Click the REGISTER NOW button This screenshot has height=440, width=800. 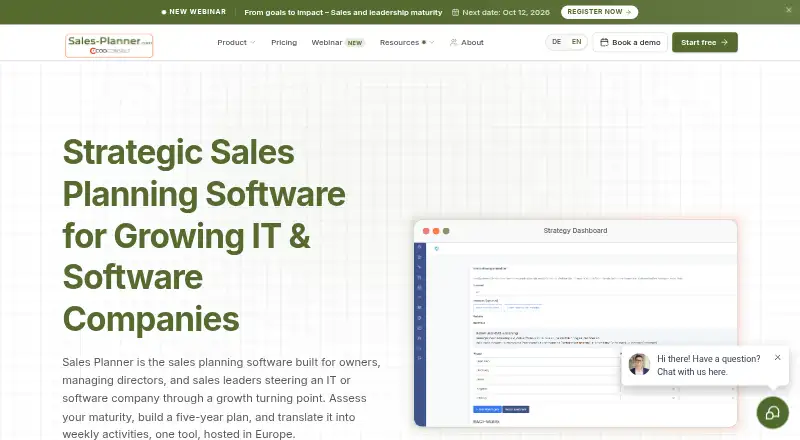coord(599,12)
